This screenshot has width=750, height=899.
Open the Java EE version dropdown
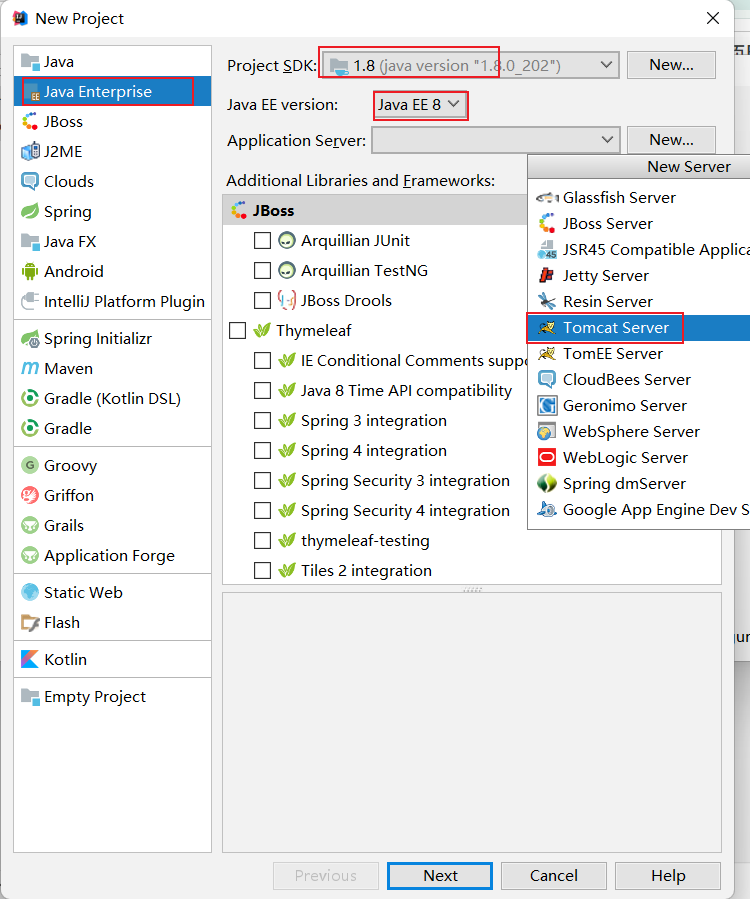(420, 105)
